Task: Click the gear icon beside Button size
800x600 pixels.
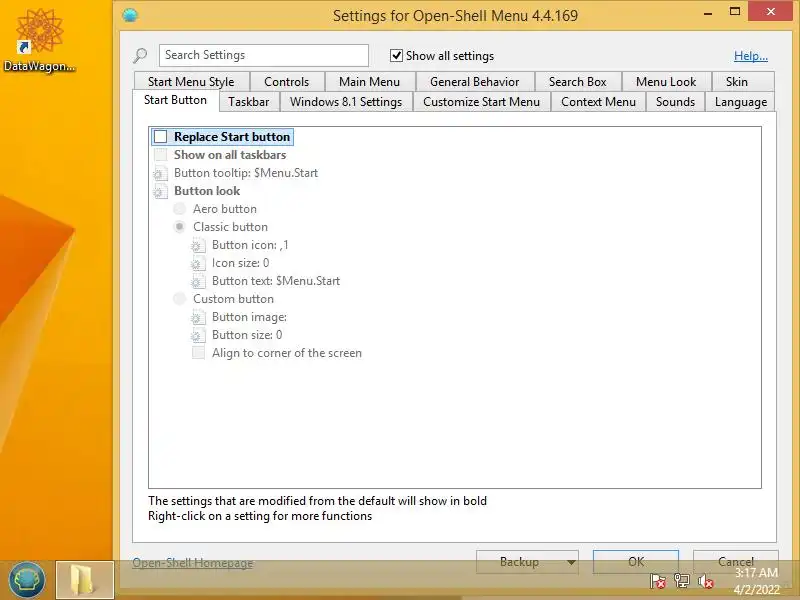Action: coord(198,335)
